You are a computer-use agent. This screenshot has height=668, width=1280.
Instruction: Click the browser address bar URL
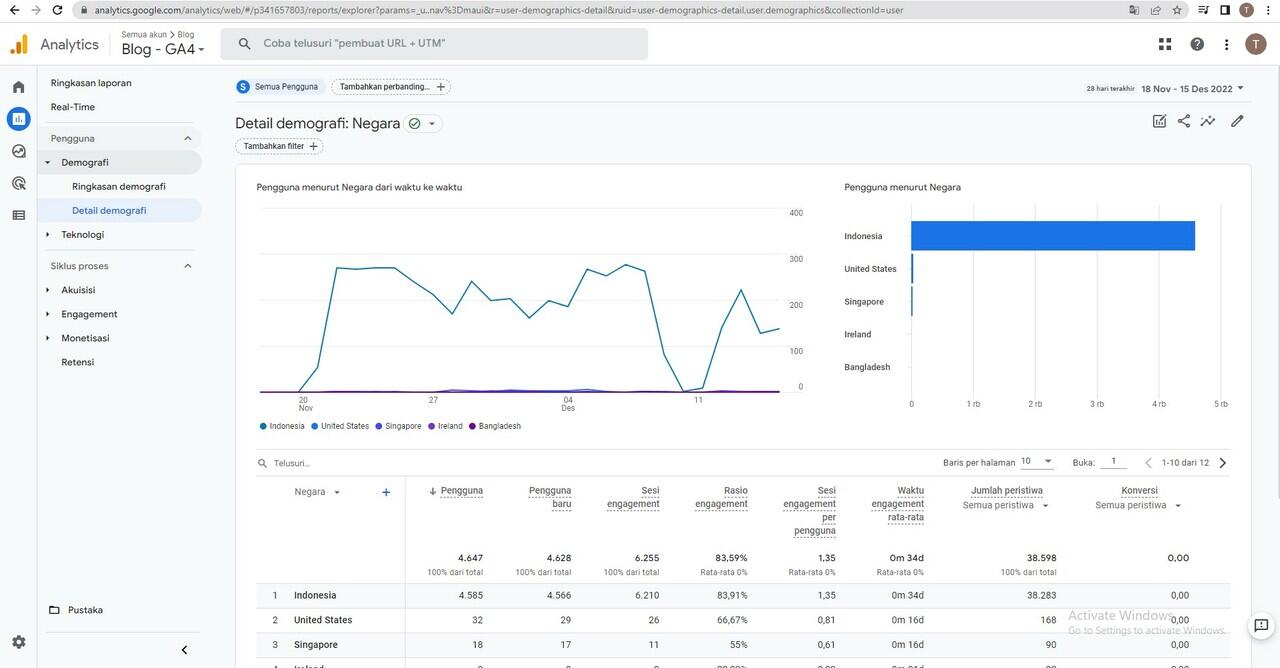coord(498,10)
